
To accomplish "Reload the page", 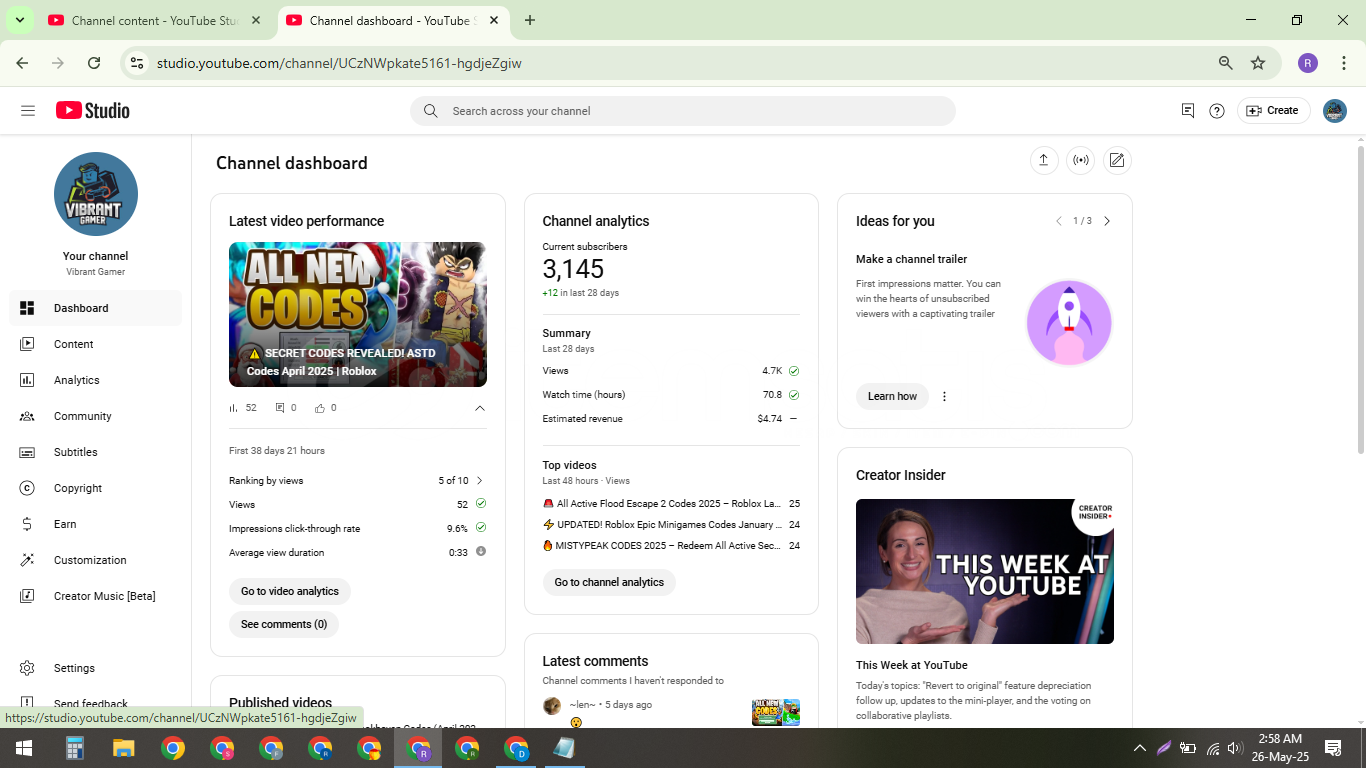I will coord(94,63).
